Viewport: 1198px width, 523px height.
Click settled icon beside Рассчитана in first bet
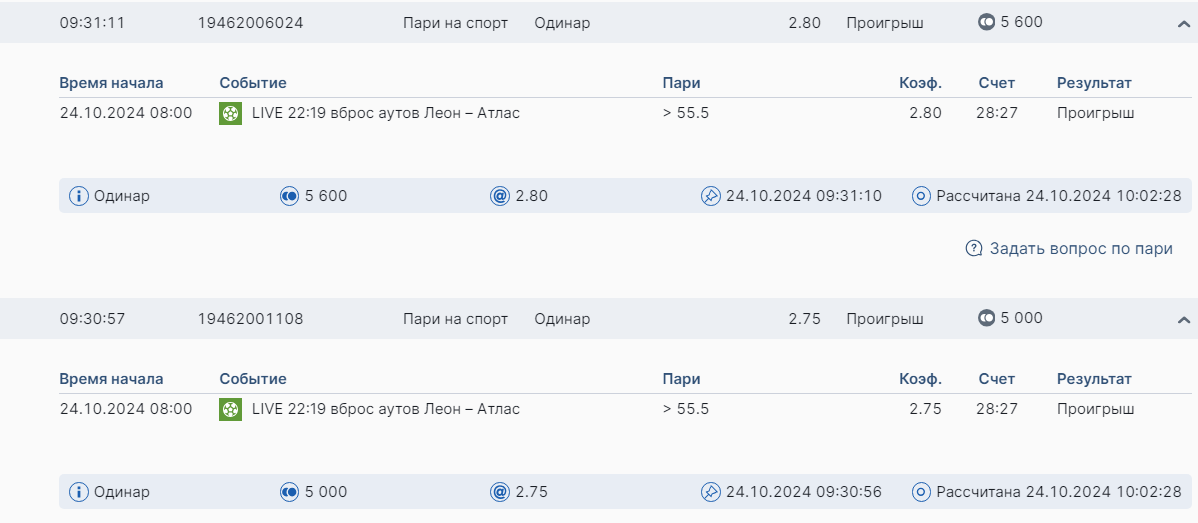[922, 196]
